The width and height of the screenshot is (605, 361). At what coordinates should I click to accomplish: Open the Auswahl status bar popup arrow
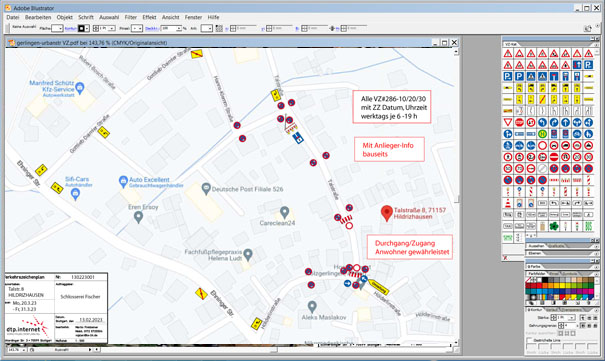point(90,350)
